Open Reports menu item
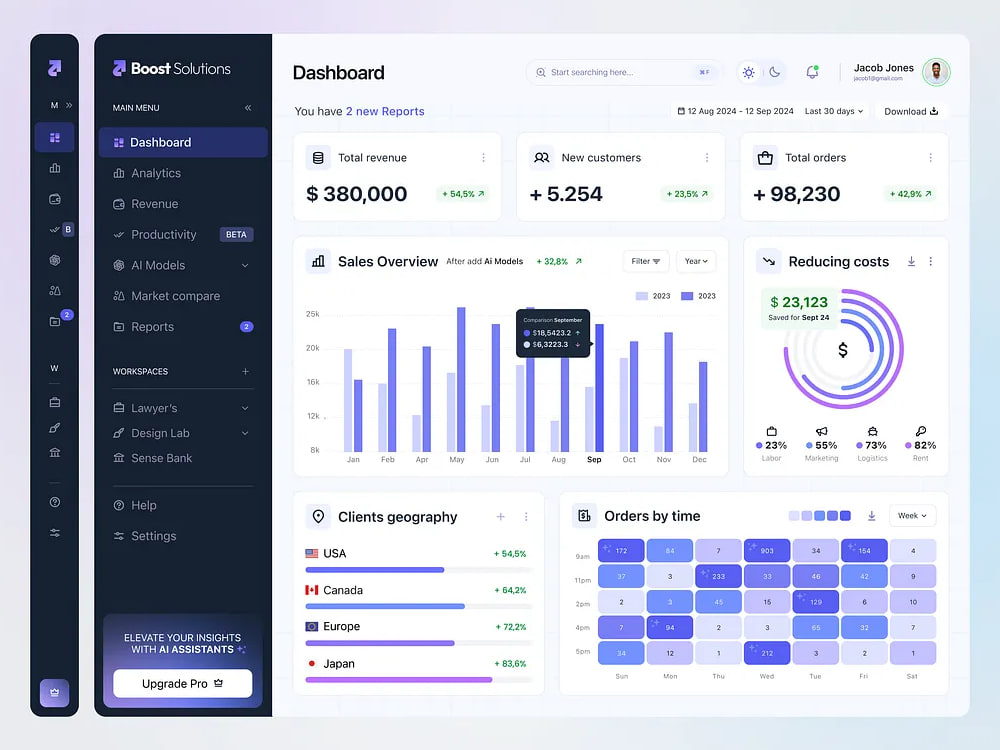Viewport: 1000px width, 750px height. [x=183, y=327]
